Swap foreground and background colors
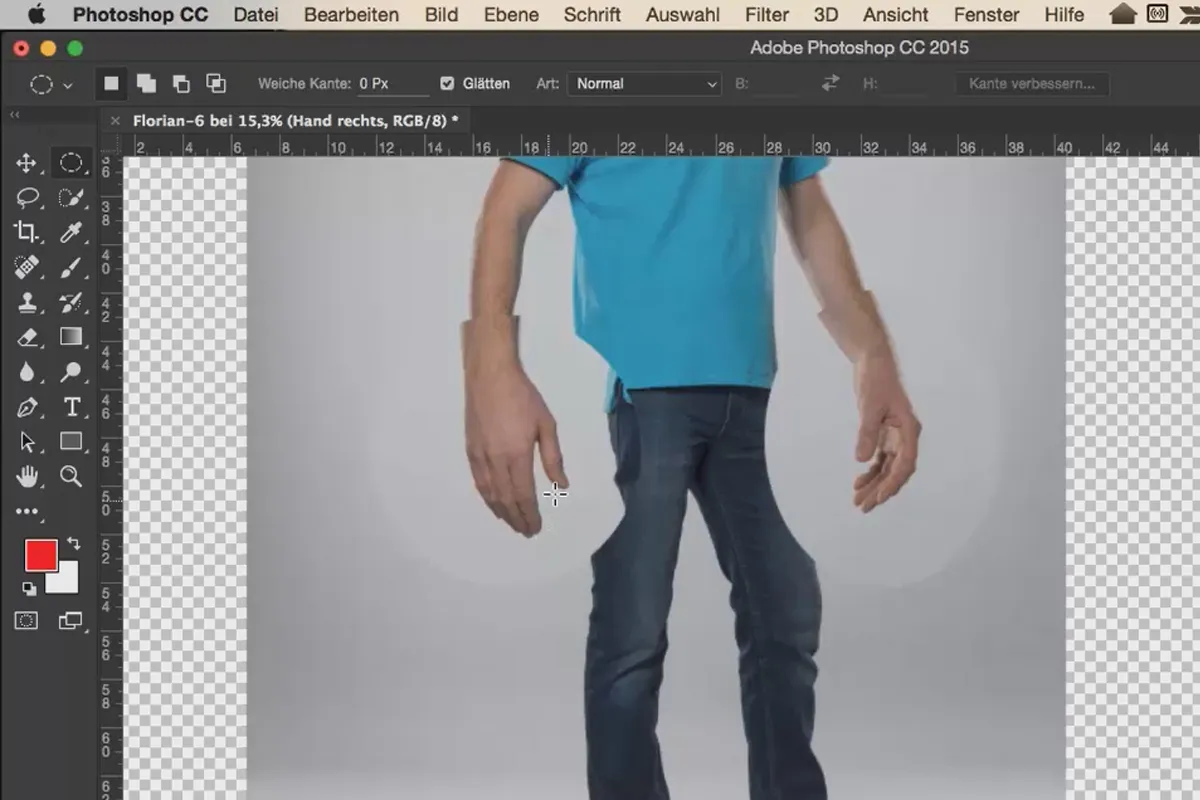 tap(72, 542)
